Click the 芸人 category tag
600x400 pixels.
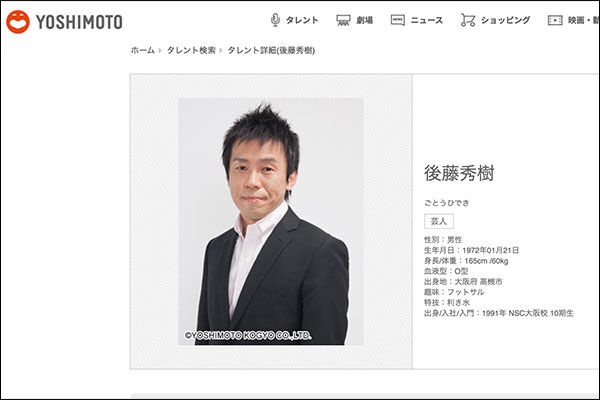point(439,220)
